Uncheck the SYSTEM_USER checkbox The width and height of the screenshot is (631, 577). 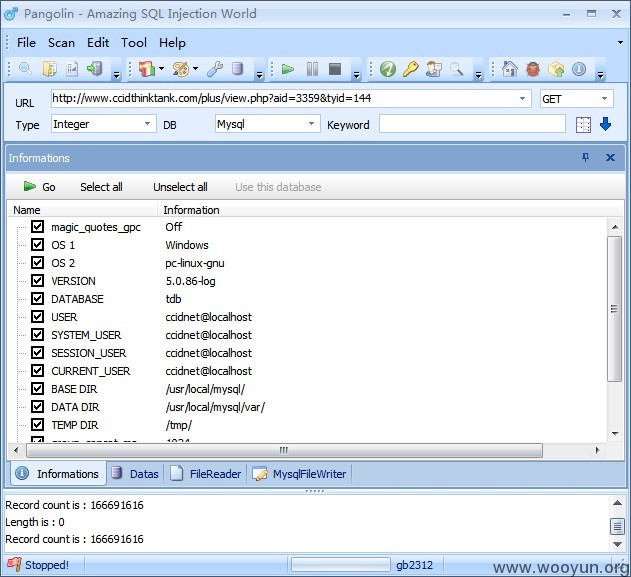[37, 335]
